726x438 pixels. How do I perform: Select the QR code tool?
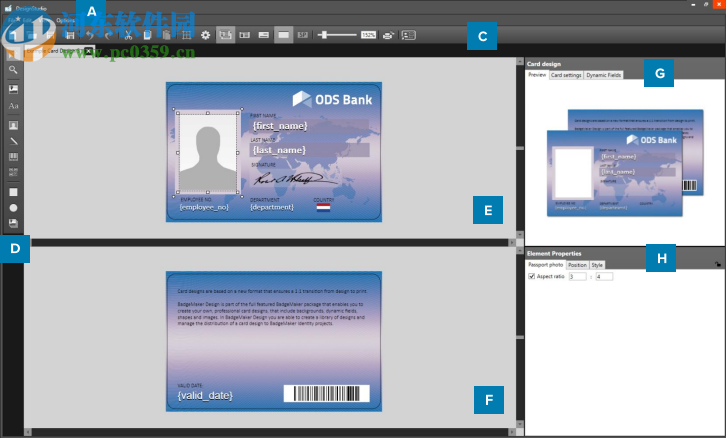tap(13, 172)
